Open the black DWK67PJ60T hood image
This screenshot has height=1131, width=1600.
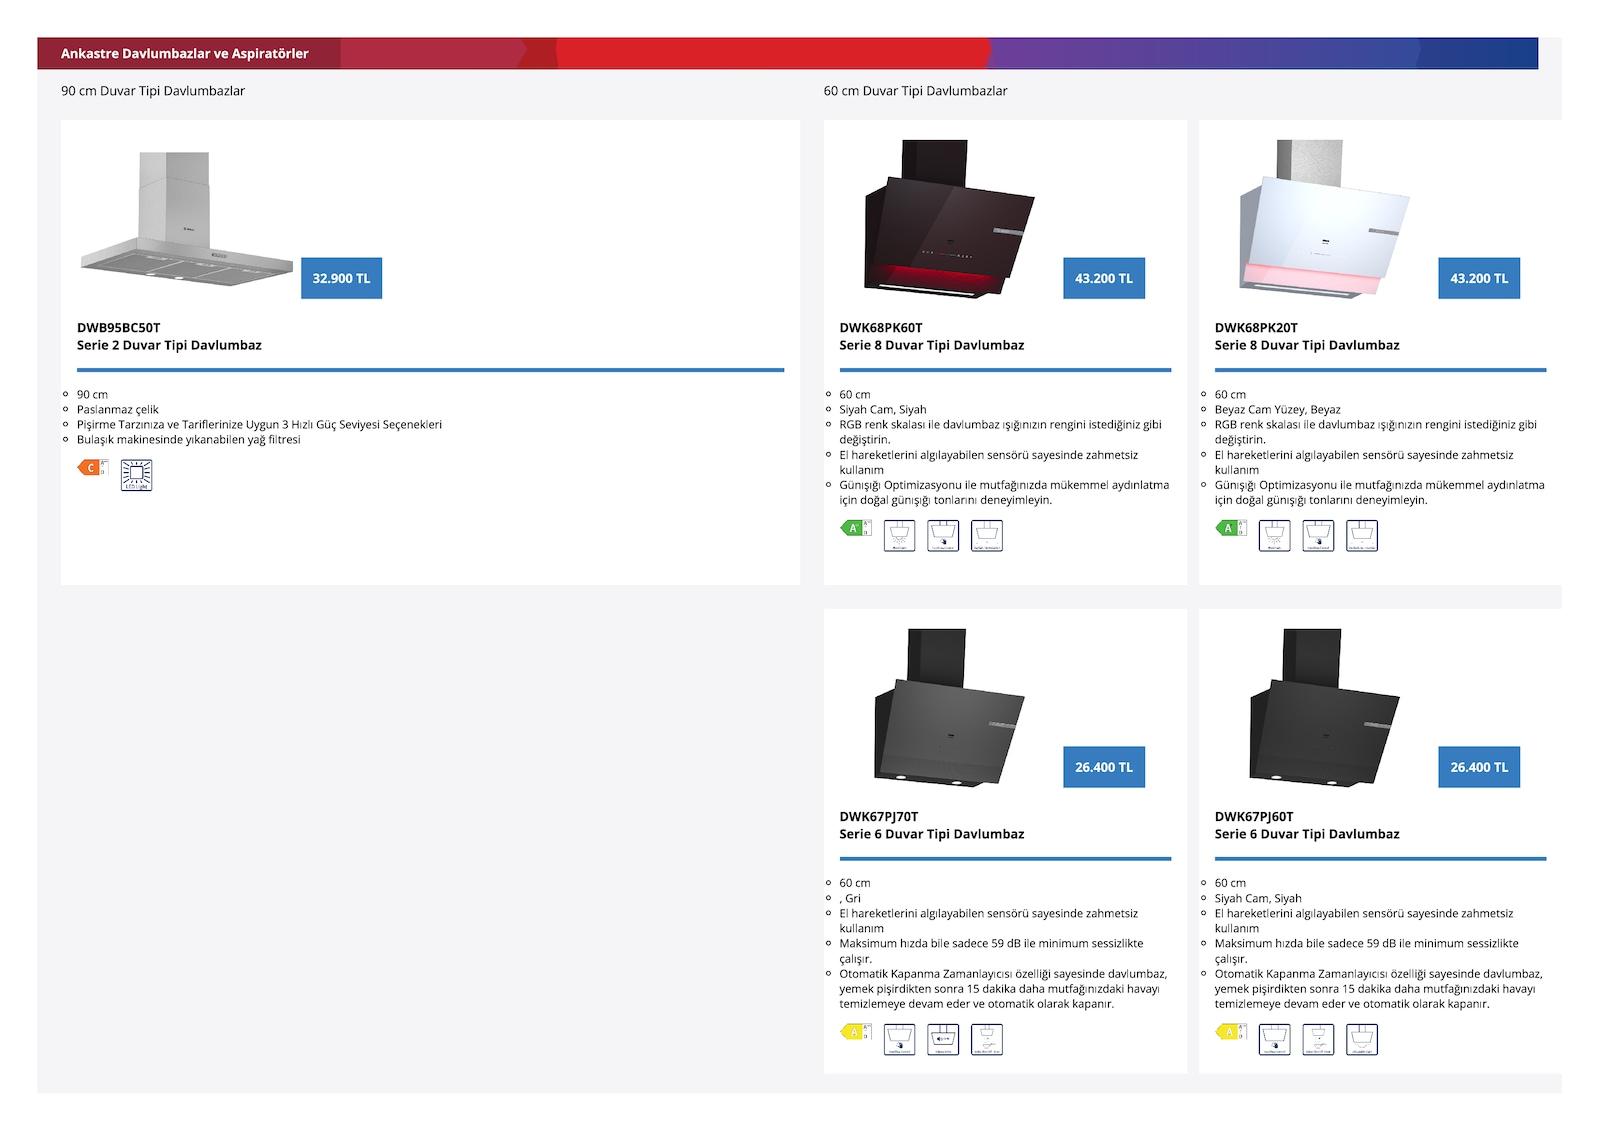point(1324,708)
